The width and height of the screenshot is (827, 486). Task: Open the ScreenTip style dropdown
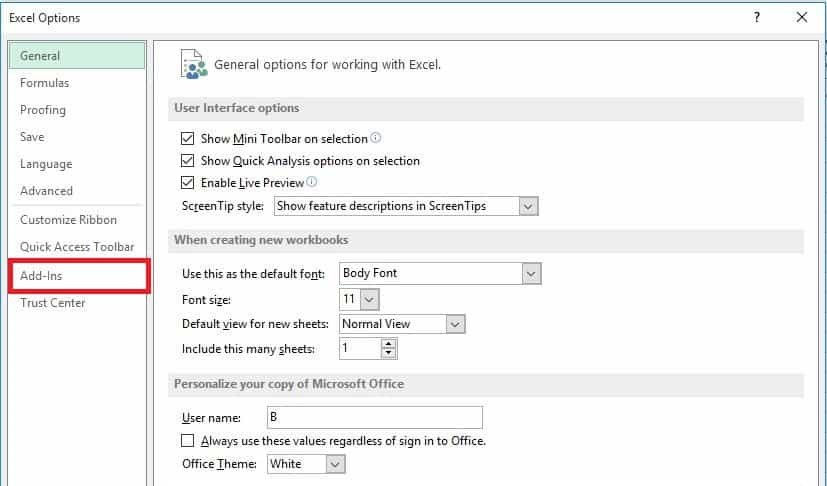click(529, 206)
